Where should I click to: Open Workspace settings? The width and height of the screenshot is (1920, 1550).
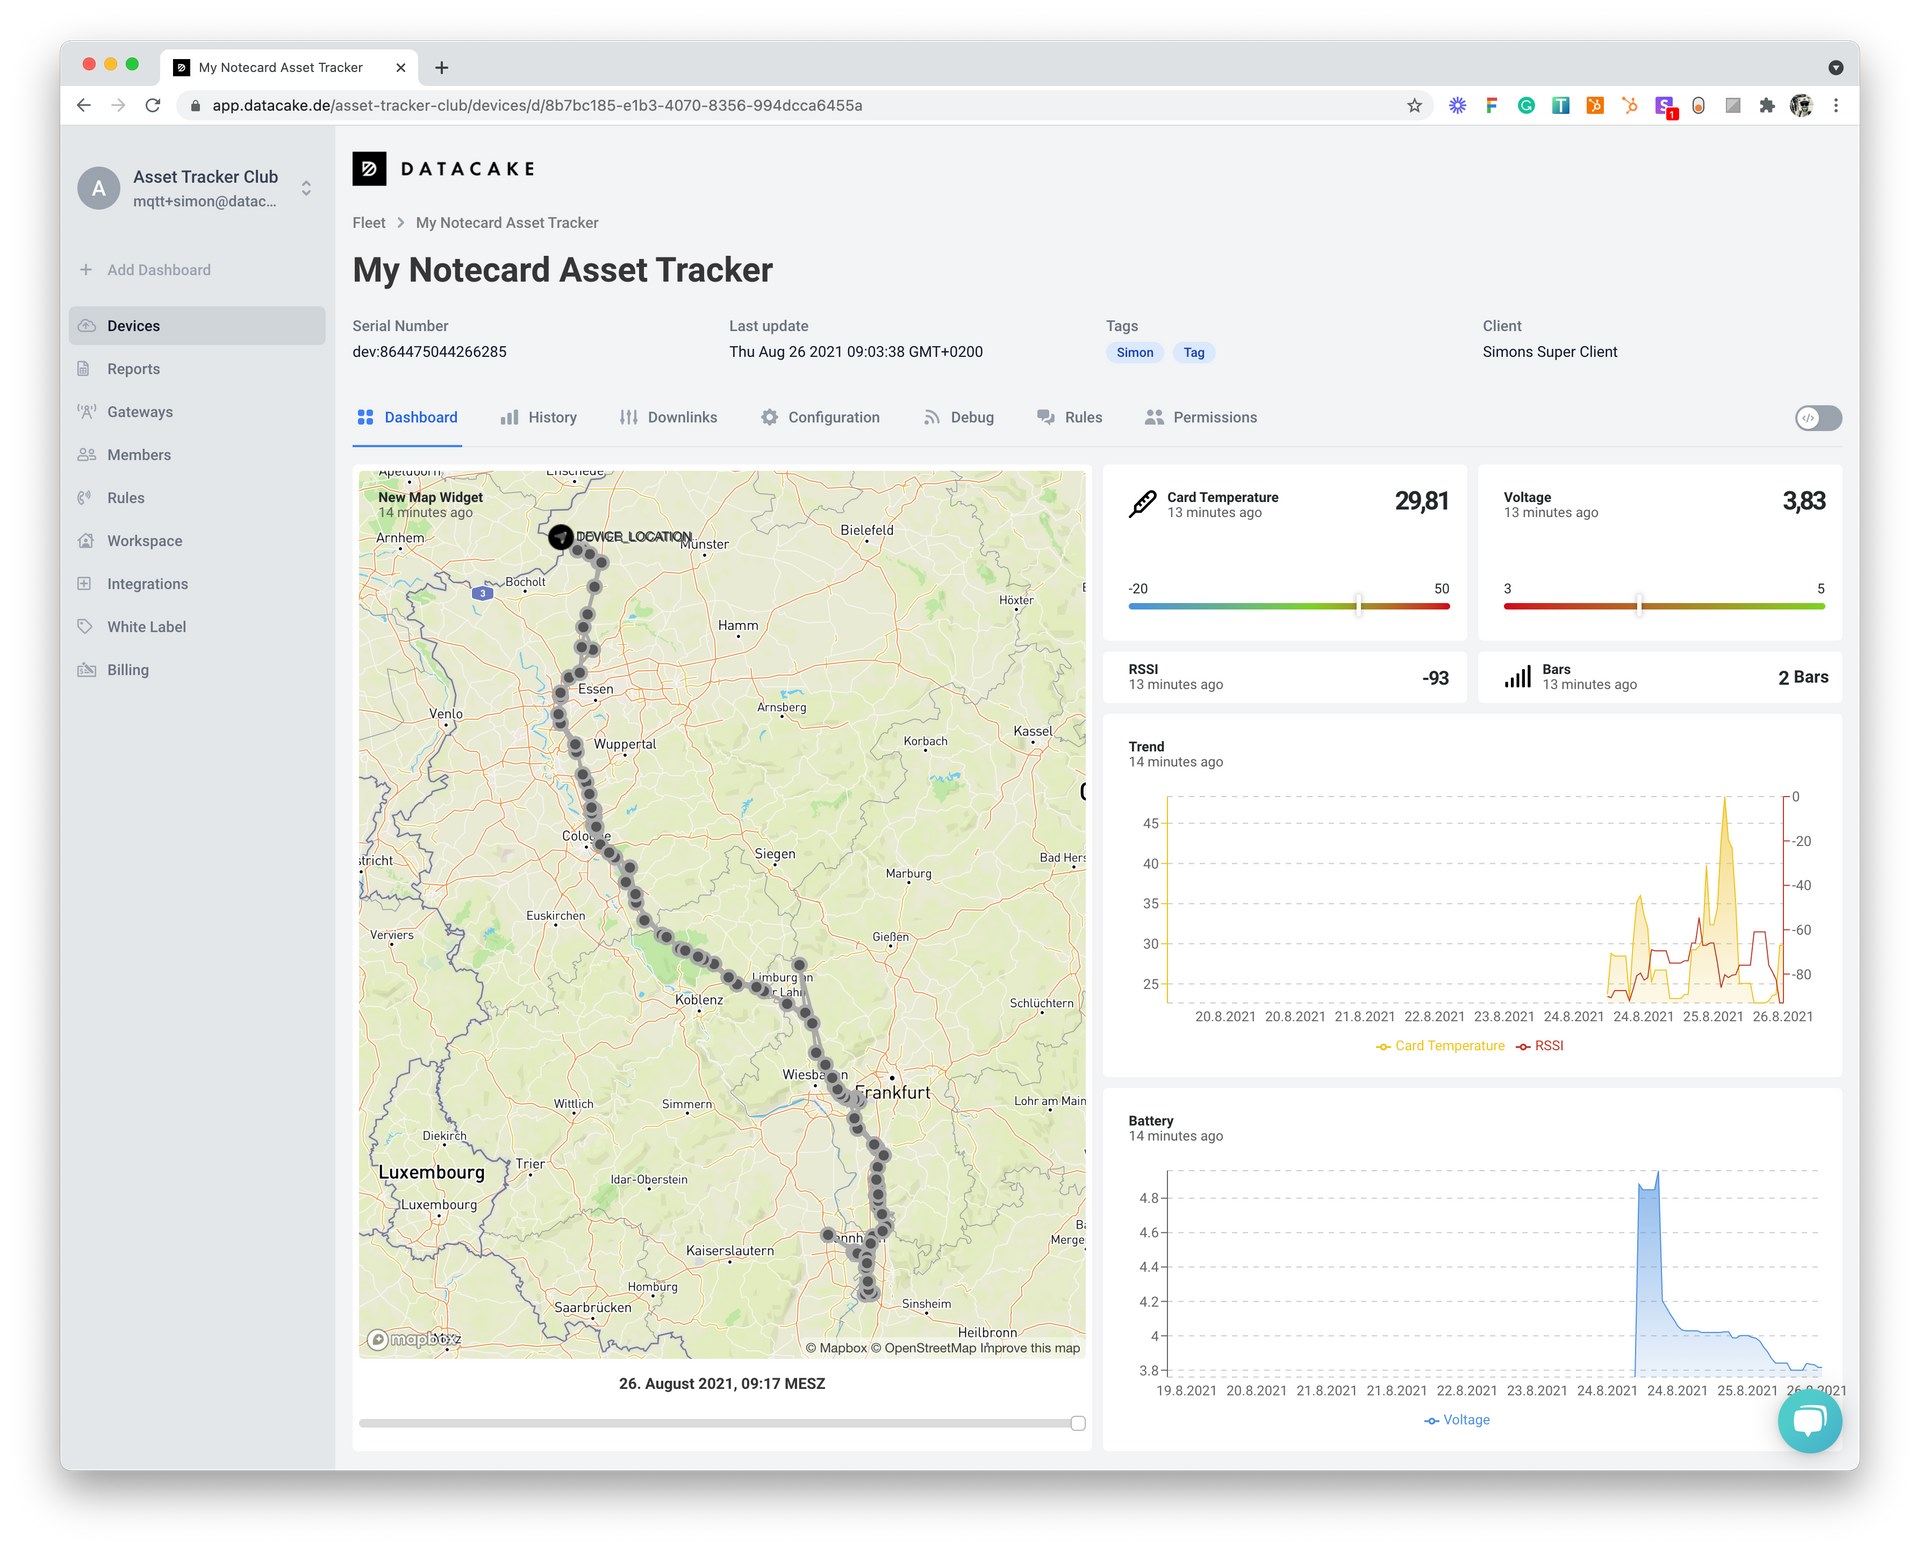(197, 541)
